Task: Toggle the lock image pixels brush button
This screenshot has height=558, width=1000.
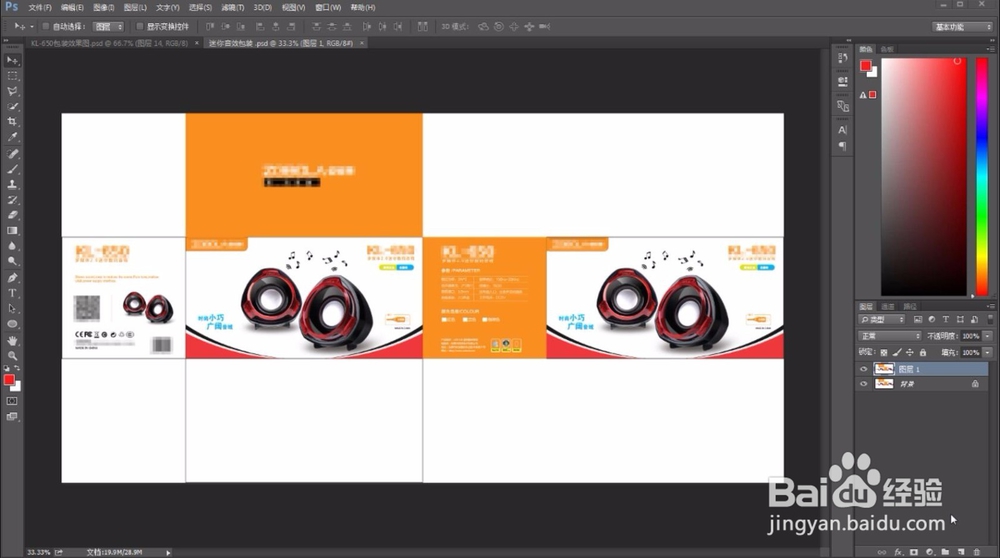Action: click(x=897, y=352)
